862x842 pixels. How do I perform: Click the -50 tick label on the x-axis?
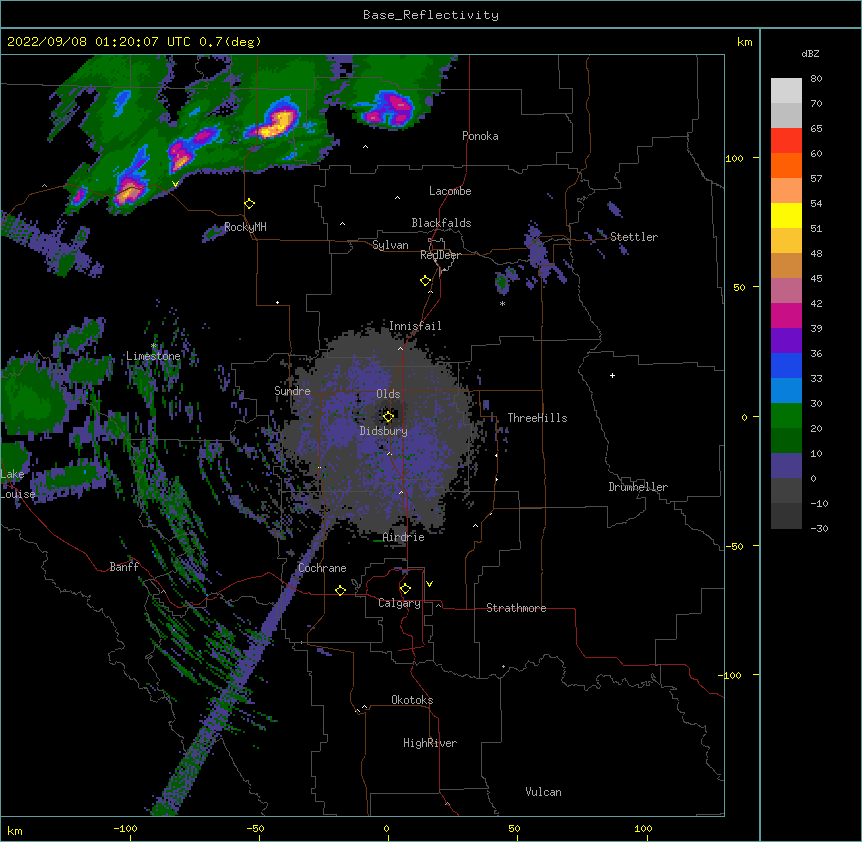click(255, 828)
